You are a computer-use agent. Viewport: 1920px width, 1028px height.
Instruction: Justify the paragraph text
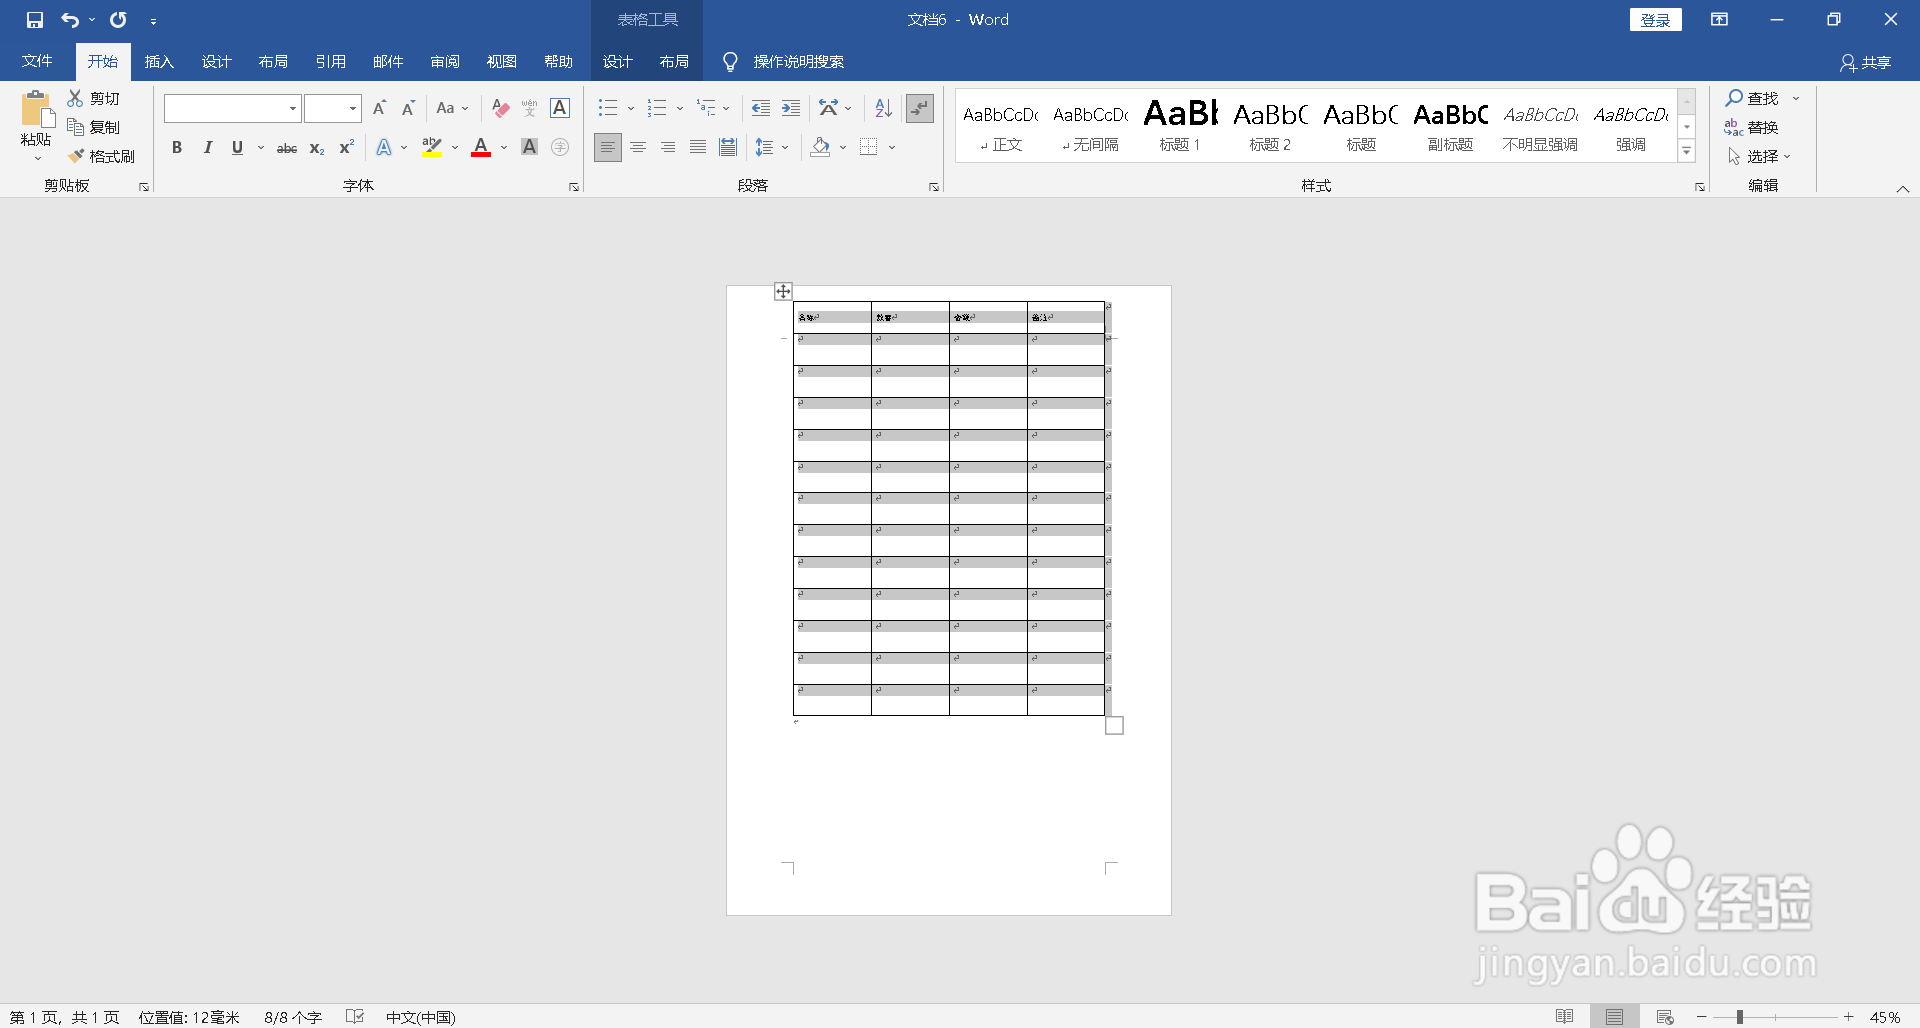point(698,147)
